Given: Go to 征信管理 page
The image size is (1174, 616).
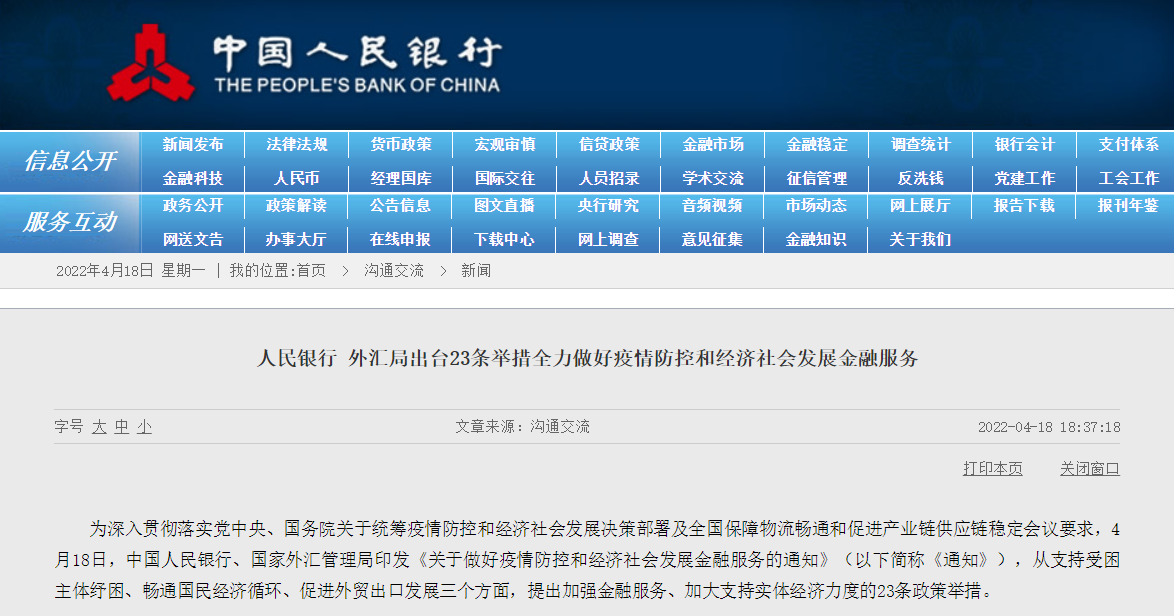Looking at the screenshot, I should coord(817,178).
